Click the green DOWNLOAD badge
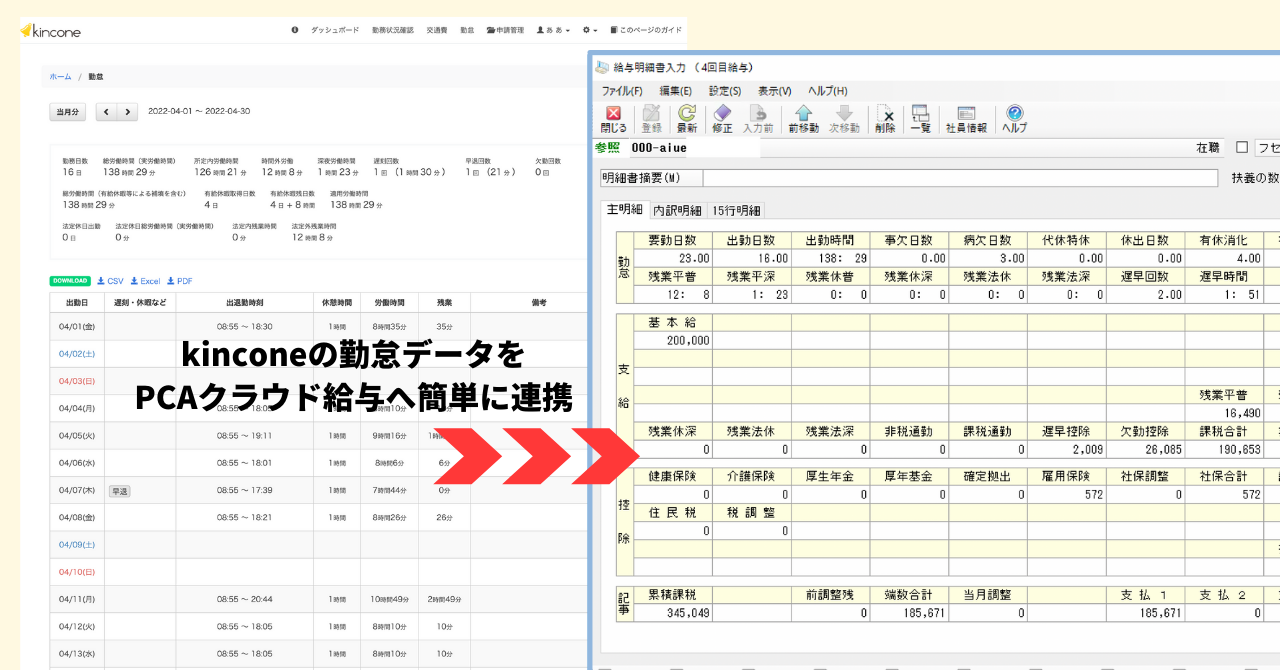This screenshot has height=670, width=1280. click(x=70, y=281)
